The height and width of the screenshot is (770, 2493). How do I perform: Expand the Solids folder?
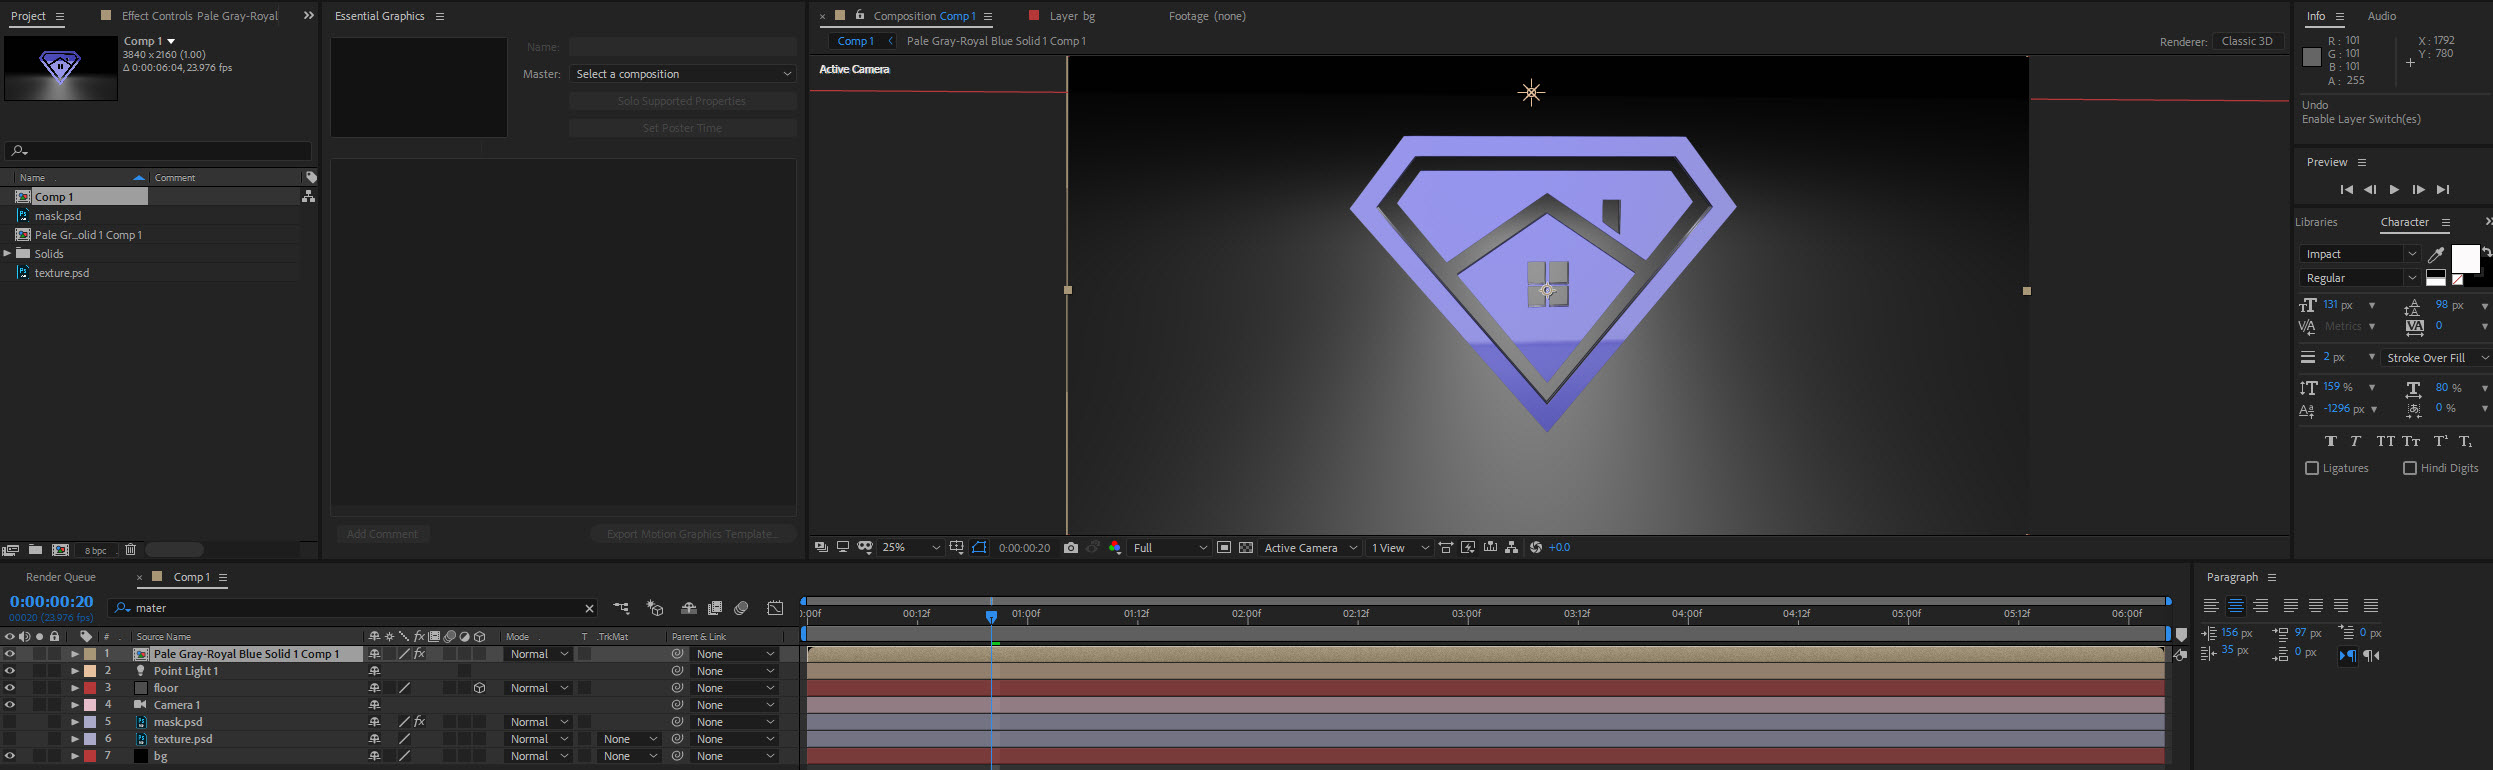click(7, 254)
